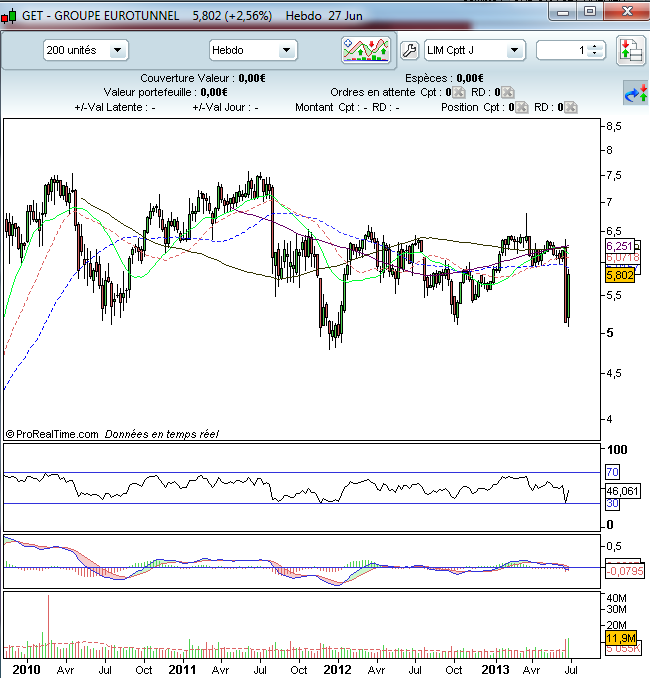This screenshot has height=678, width=650.
Task: Click the 6,251 moving average price label
Action: pos(620,246)
